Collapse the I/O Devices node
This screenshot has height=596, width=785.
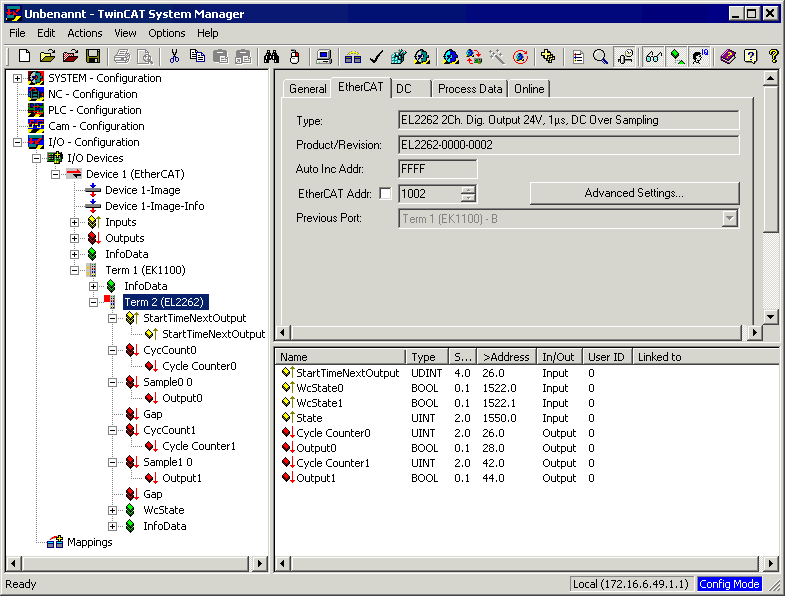pos(37,158)
